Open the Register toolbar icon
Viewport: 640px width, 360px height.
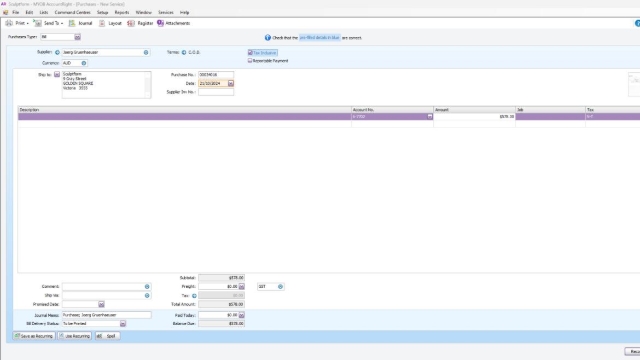coord(131,23)
